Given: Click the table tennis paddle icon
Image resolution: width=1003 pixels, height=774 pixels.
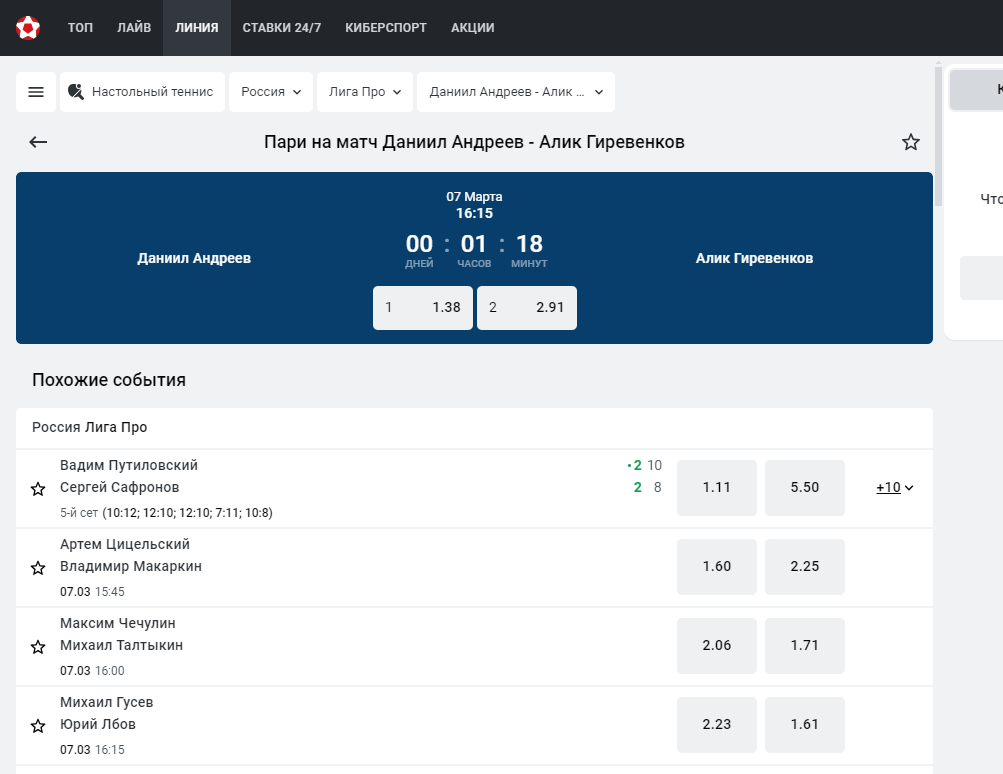Looking at the screenshot, I should click(x=76, y=92).
